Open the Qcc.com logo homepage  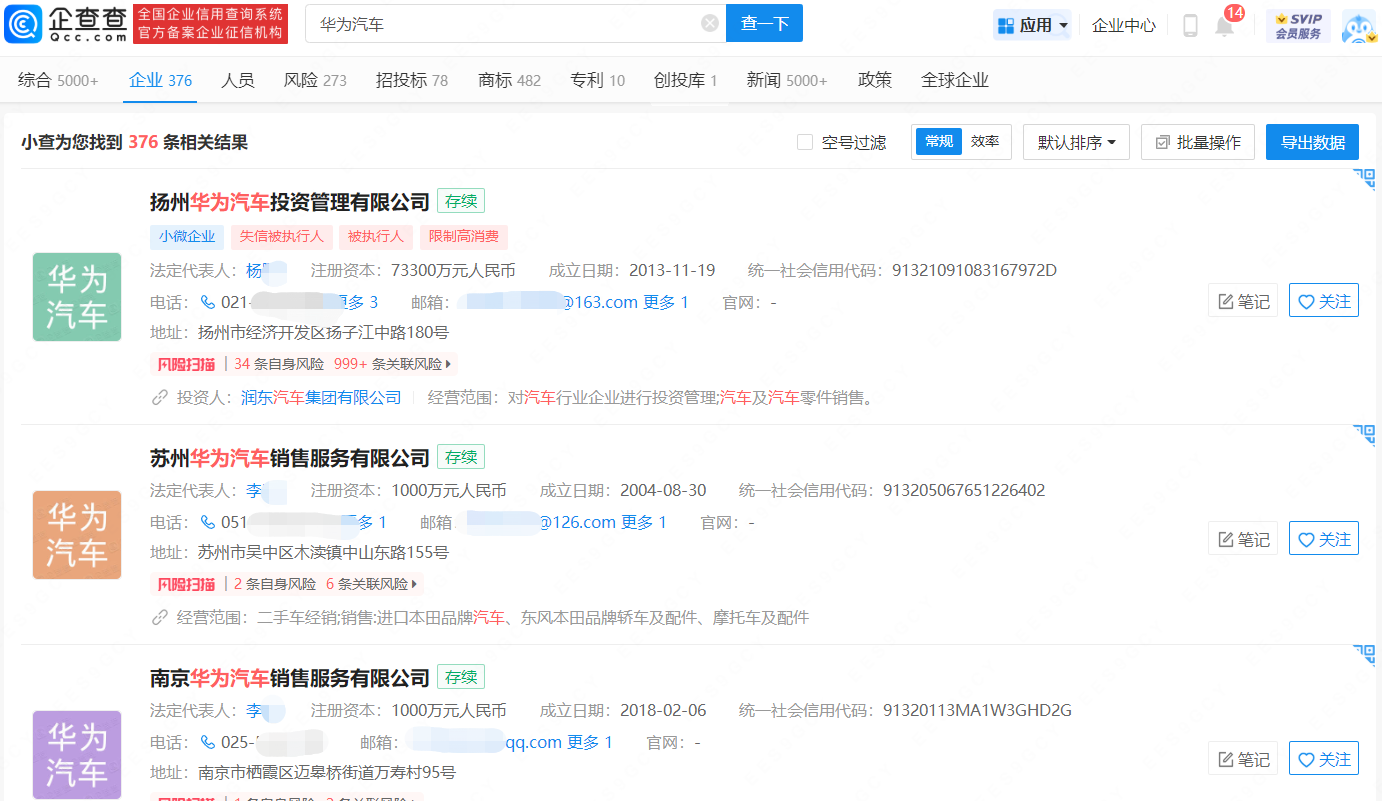pos(66,23)
